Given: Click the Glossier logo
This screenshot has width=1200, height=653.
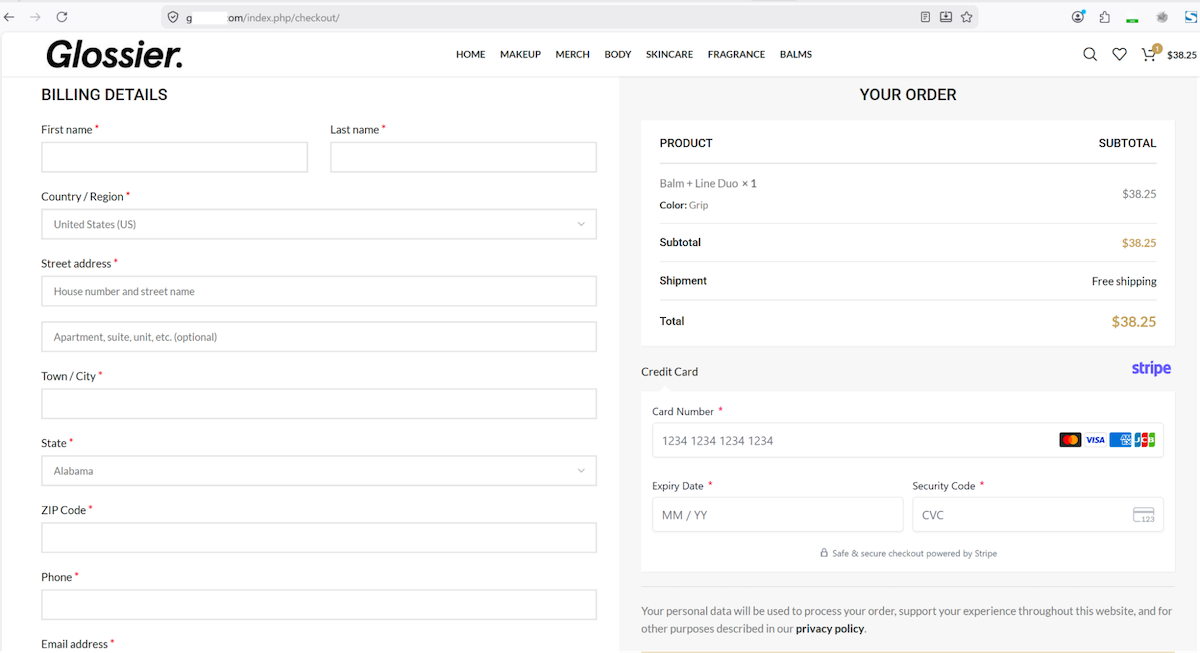Looking at the screenshot, I should click(x=114, y=54).
